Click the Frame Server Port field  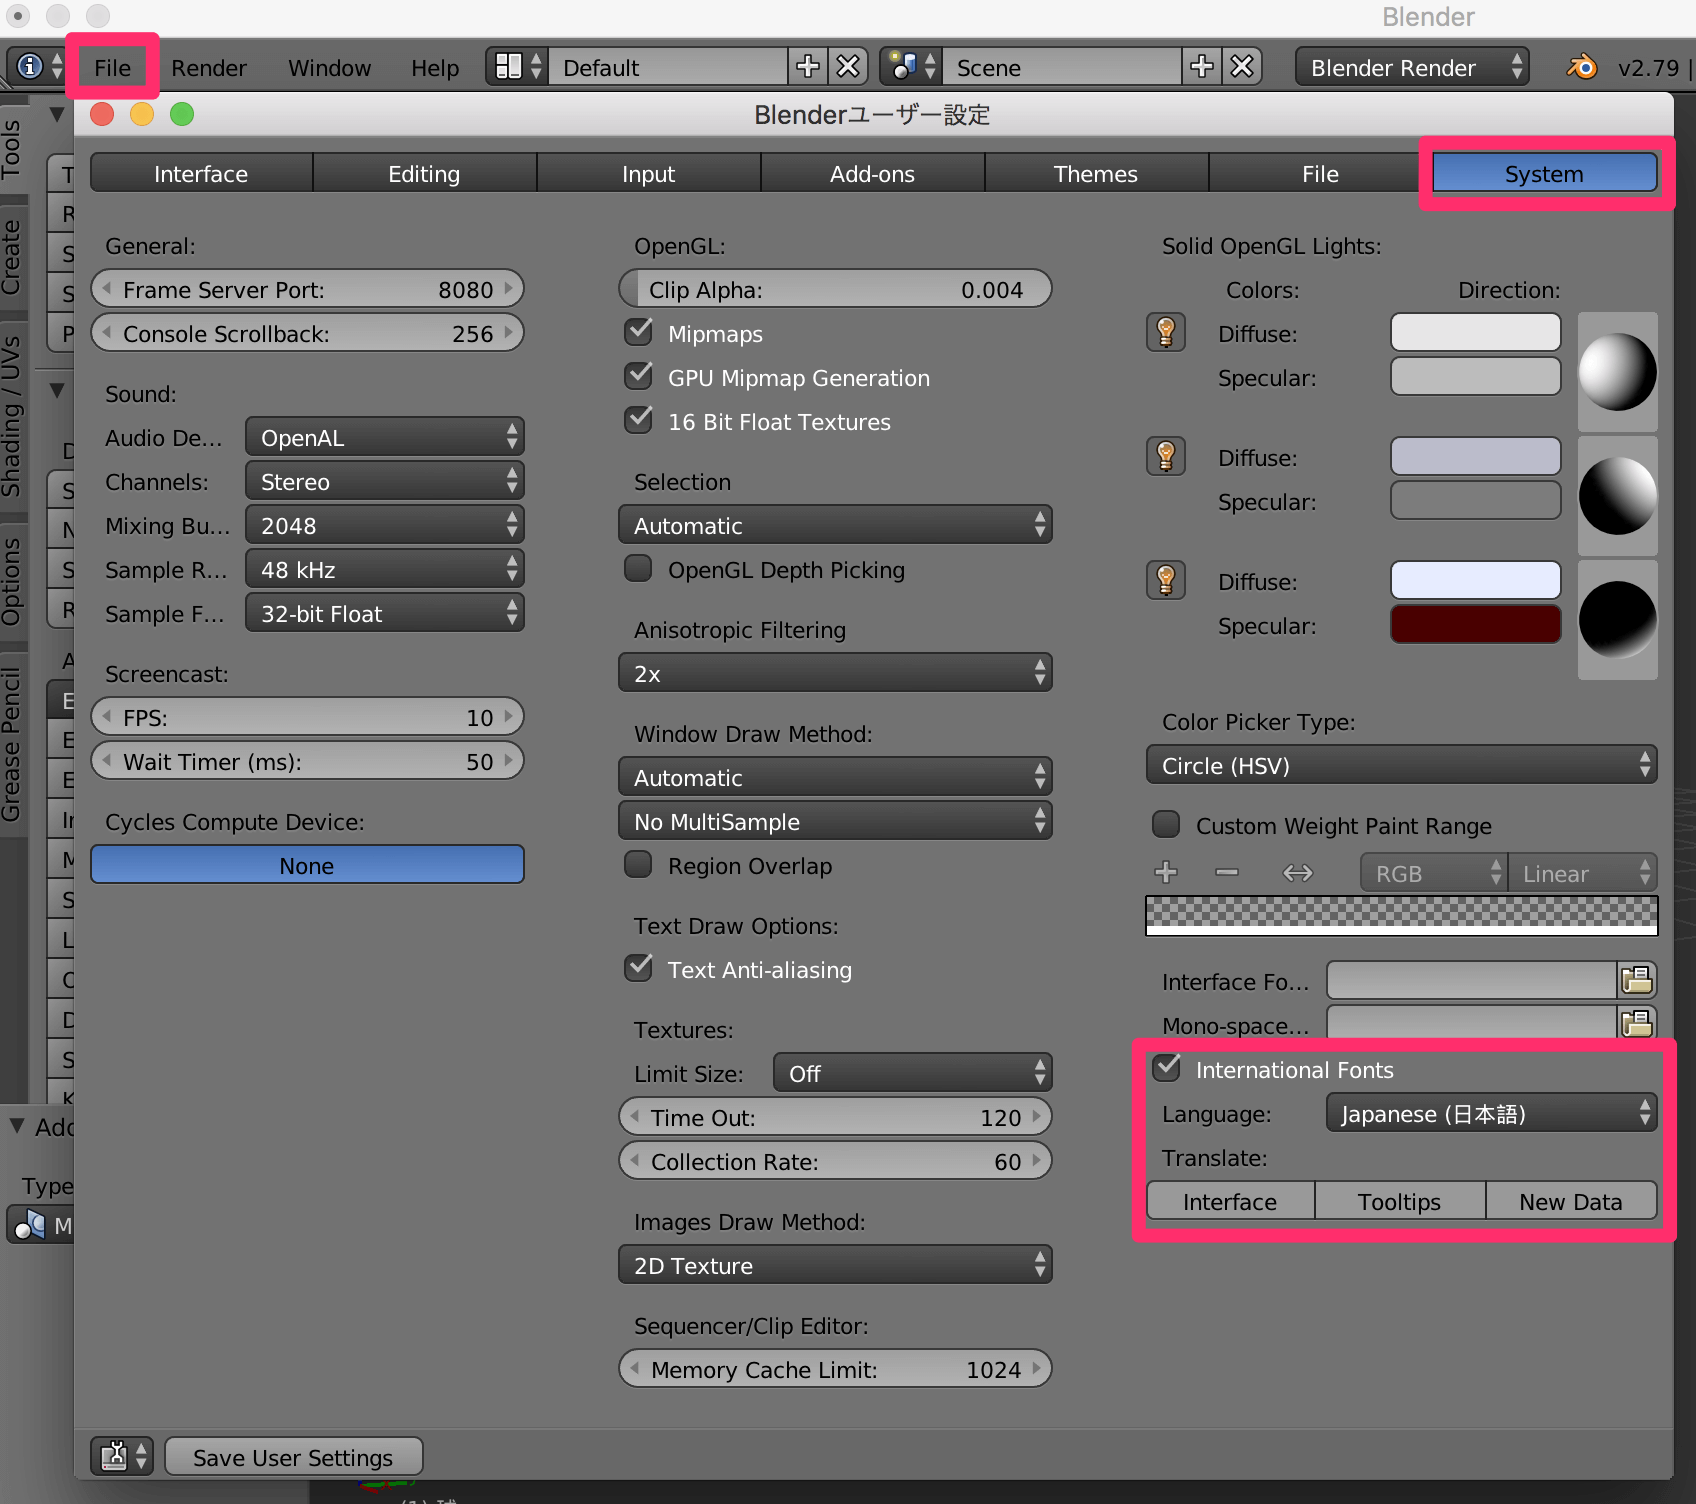point(307,289)
